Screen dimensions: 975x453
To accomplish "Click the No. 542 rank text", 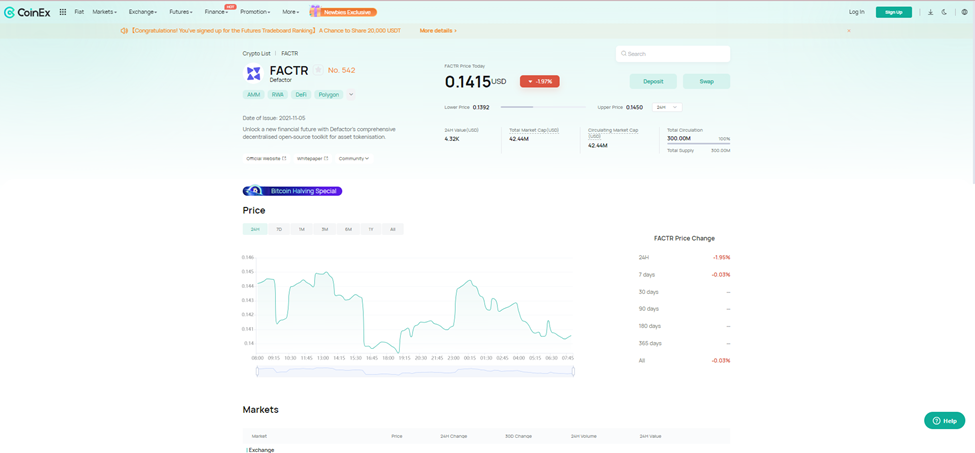I will (341, 70).
